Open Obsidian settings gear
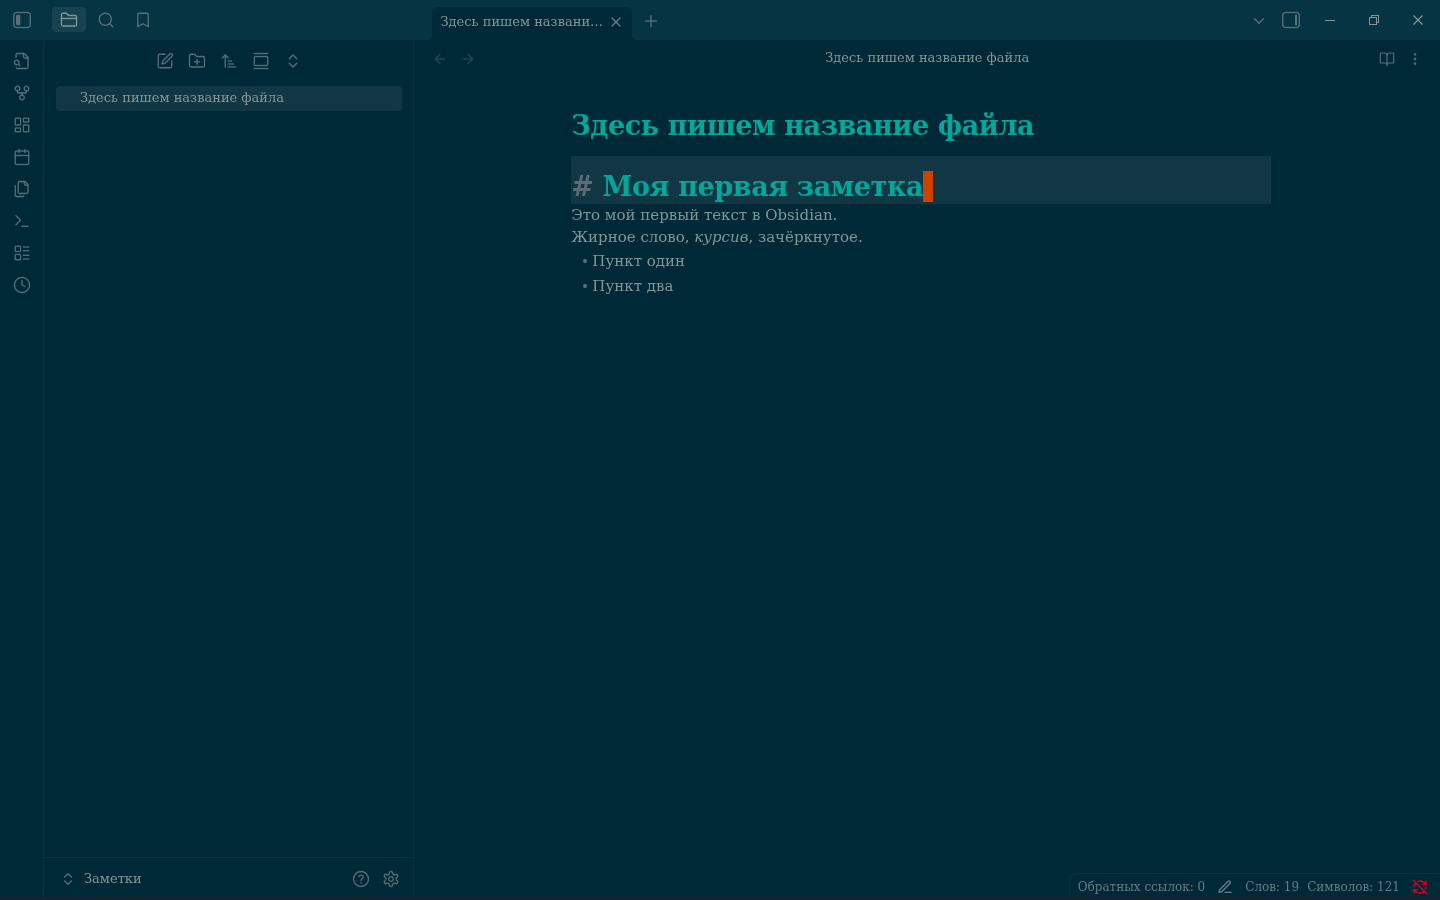 (x=391, y=879)
